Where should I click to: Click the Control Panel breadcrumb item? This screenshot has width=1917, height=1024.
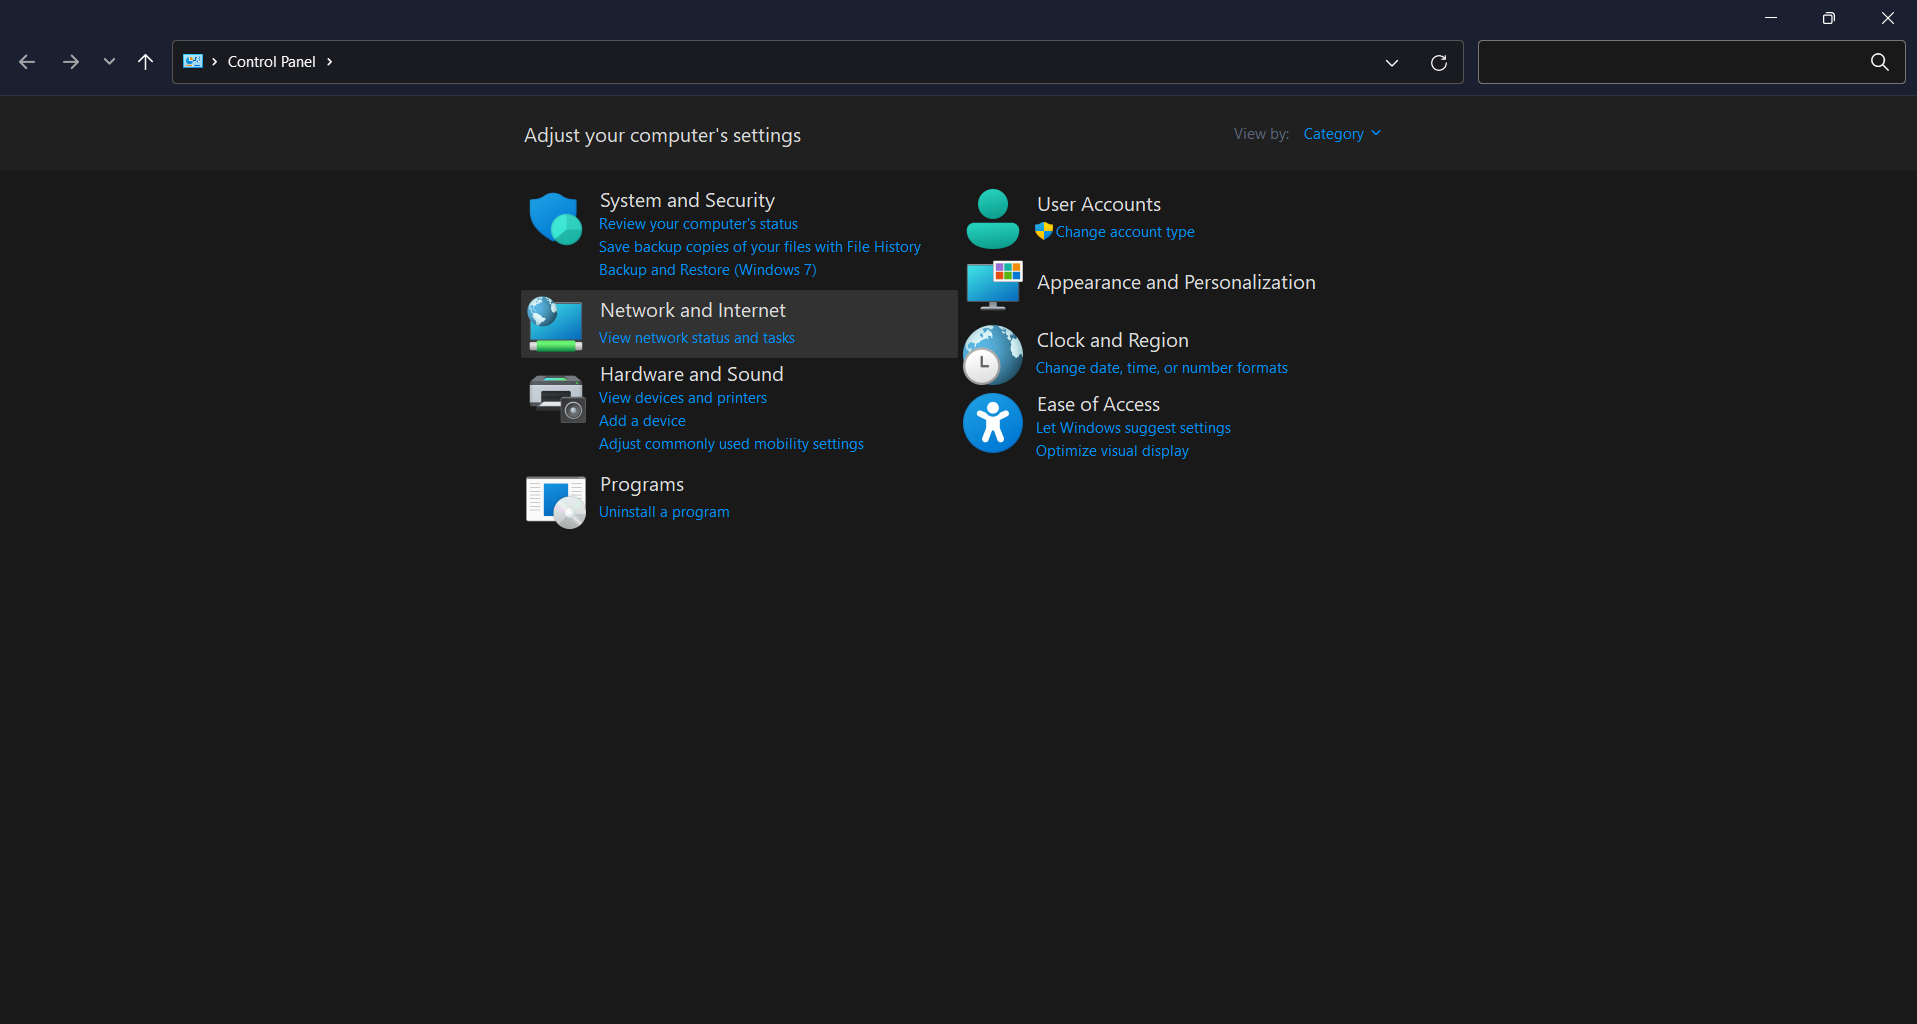(271, 62)
